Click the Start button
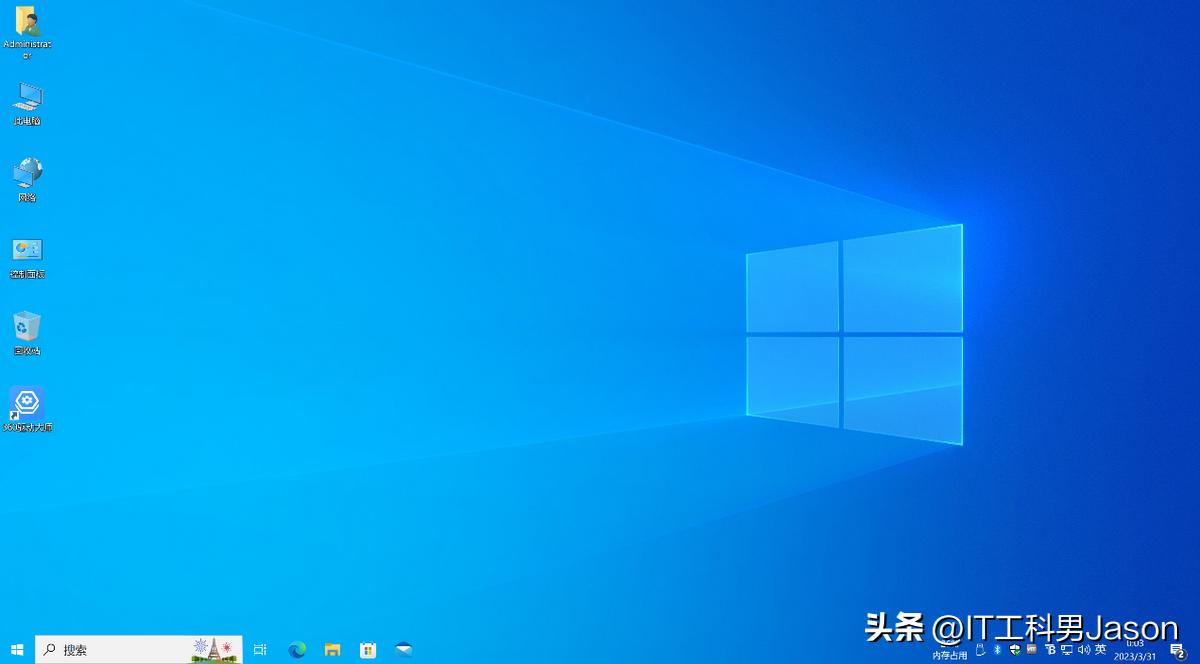 [15, 650]
